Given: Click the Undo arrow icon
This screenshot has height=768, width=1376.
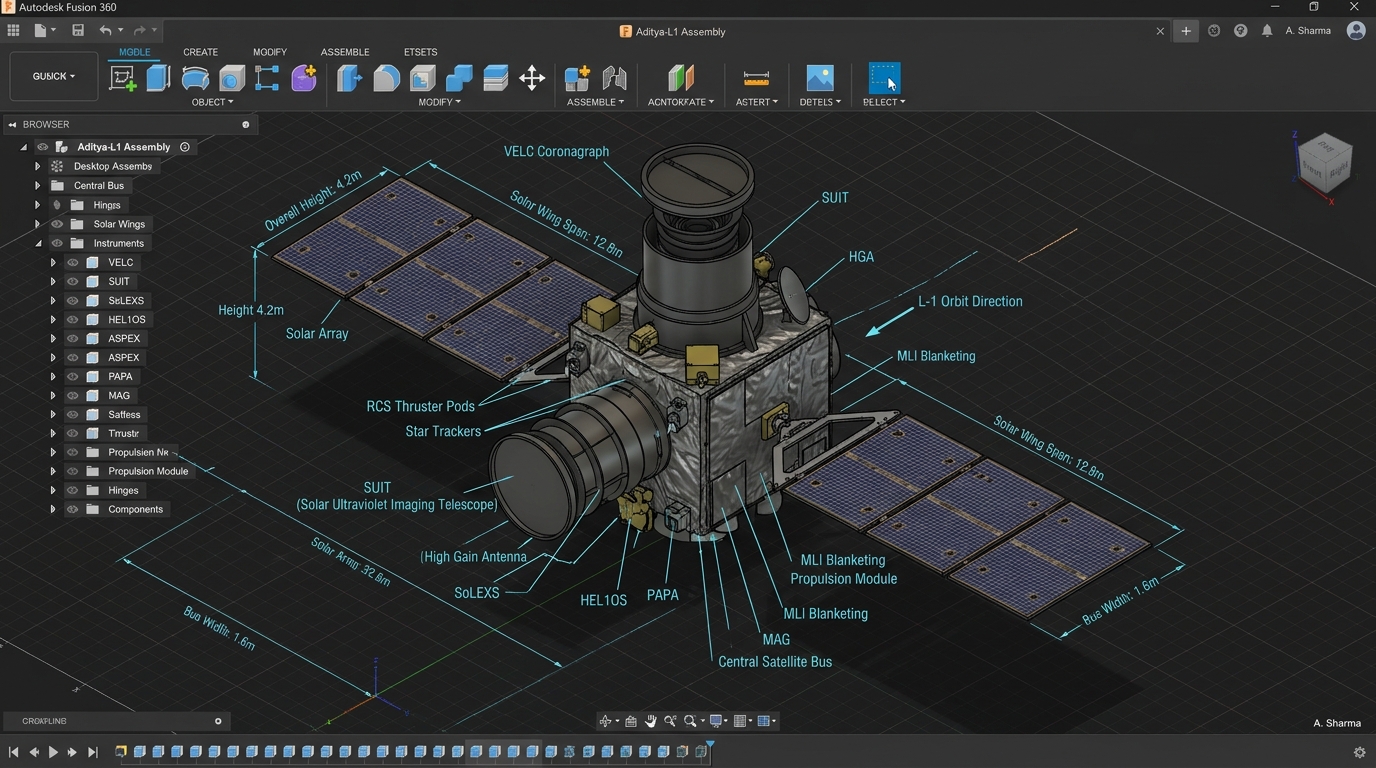Looking at the screenshot, I should coord(105,31).
